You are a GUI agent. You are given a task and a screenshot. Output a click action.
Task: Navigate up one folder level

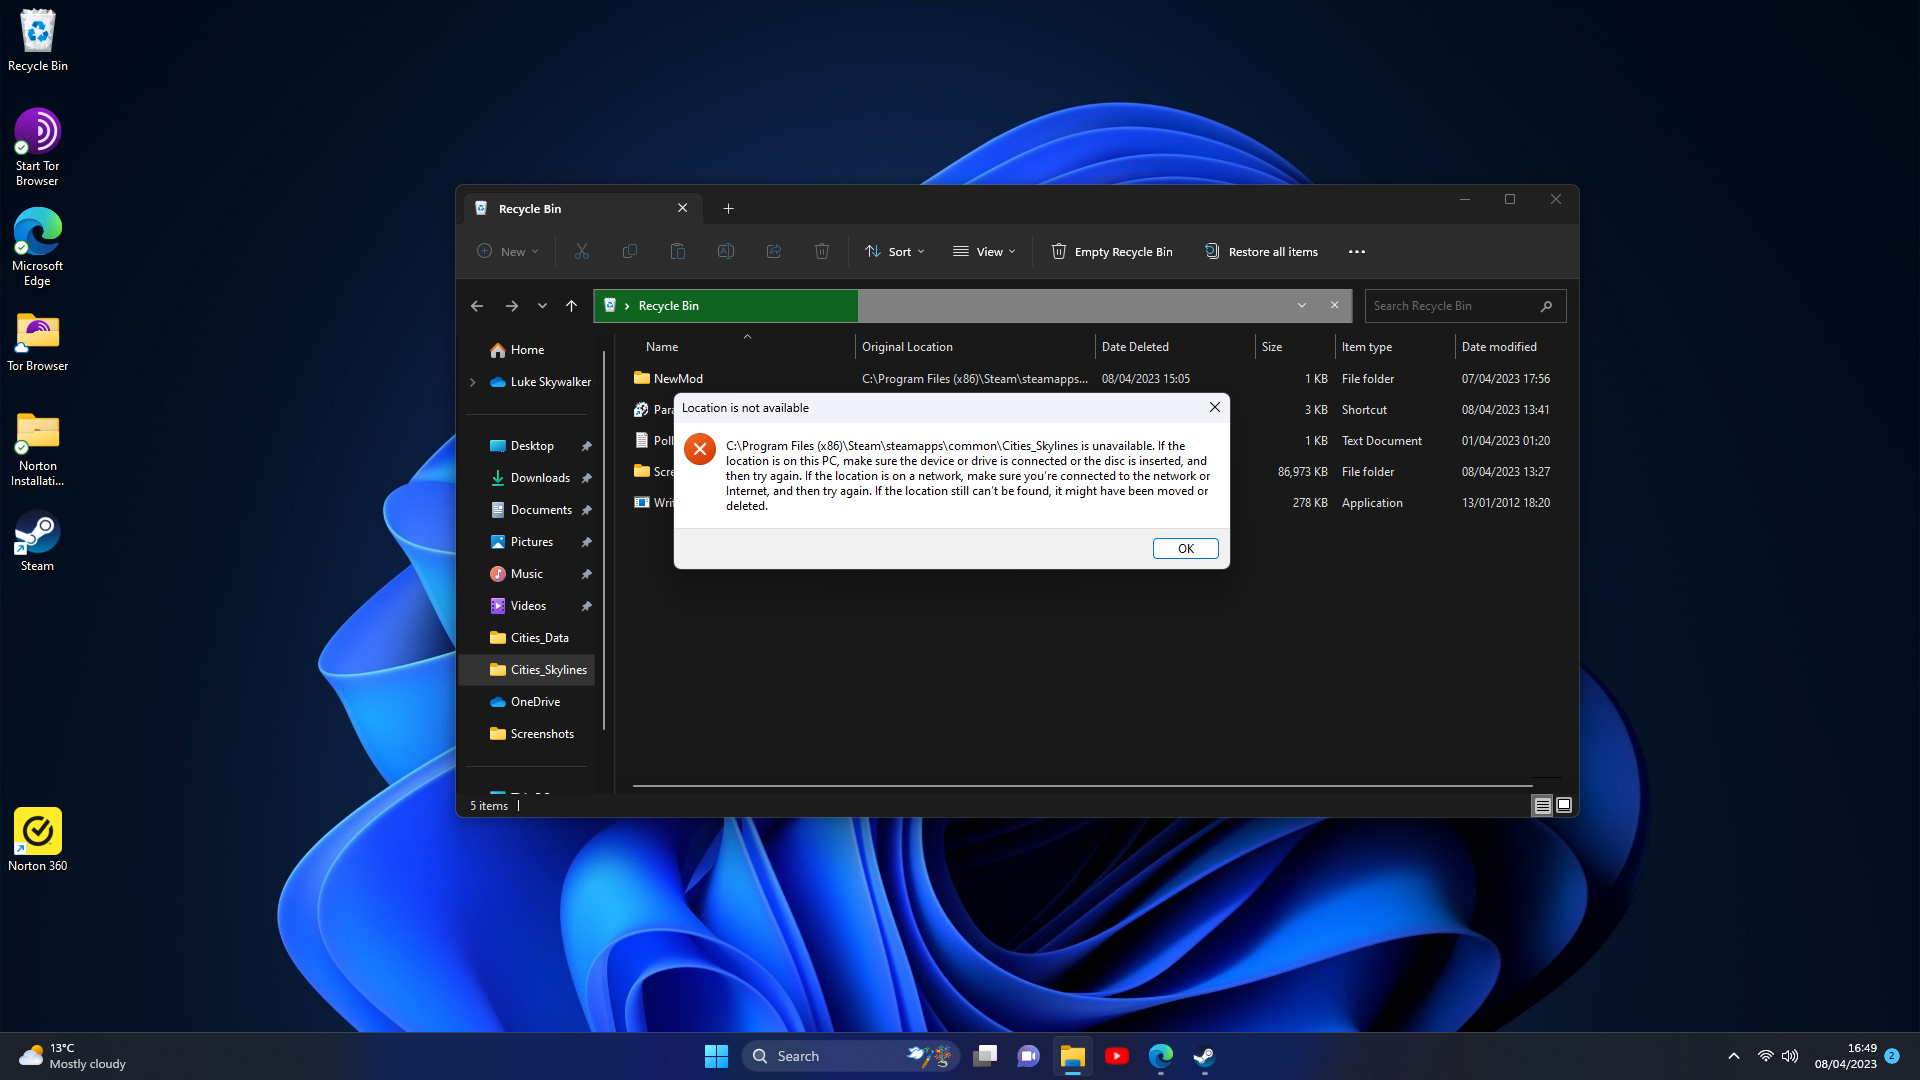572,306
